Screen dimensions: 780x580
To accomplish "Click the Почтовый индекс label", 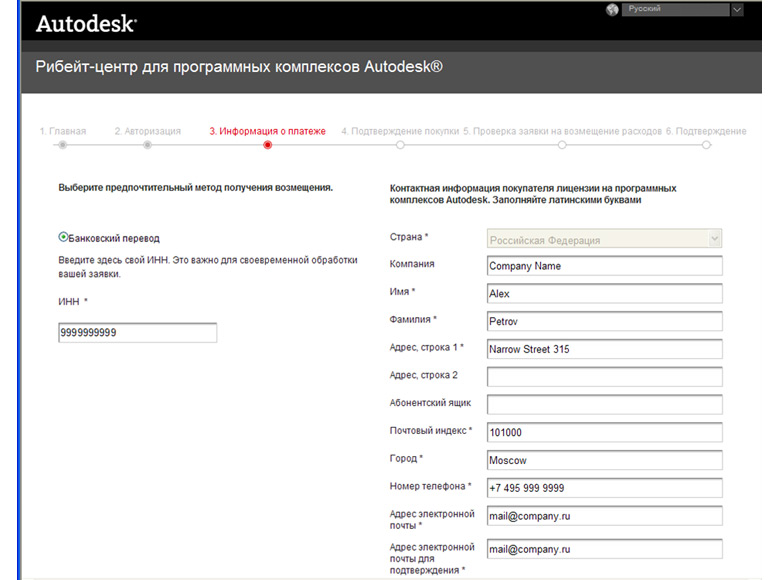I will (431, 431).
